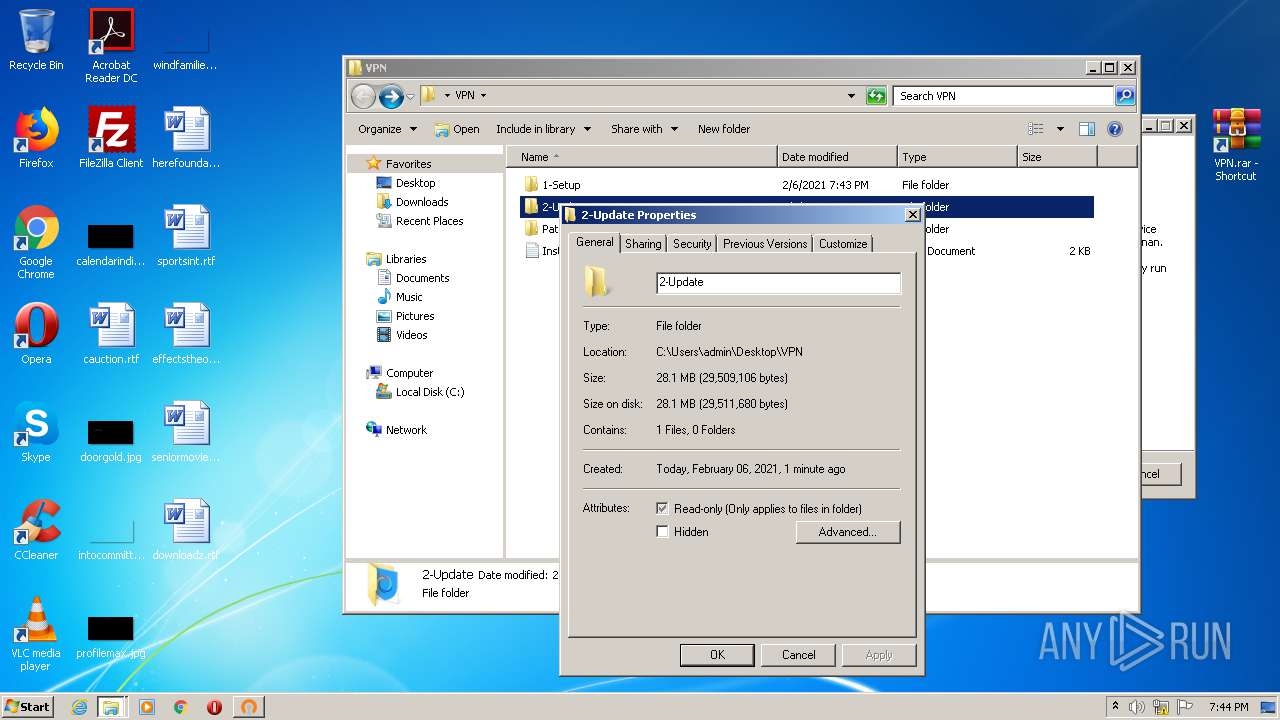
Task: Open FileZilla Client desktop shortcut
Action: click(x=111, y=138)
